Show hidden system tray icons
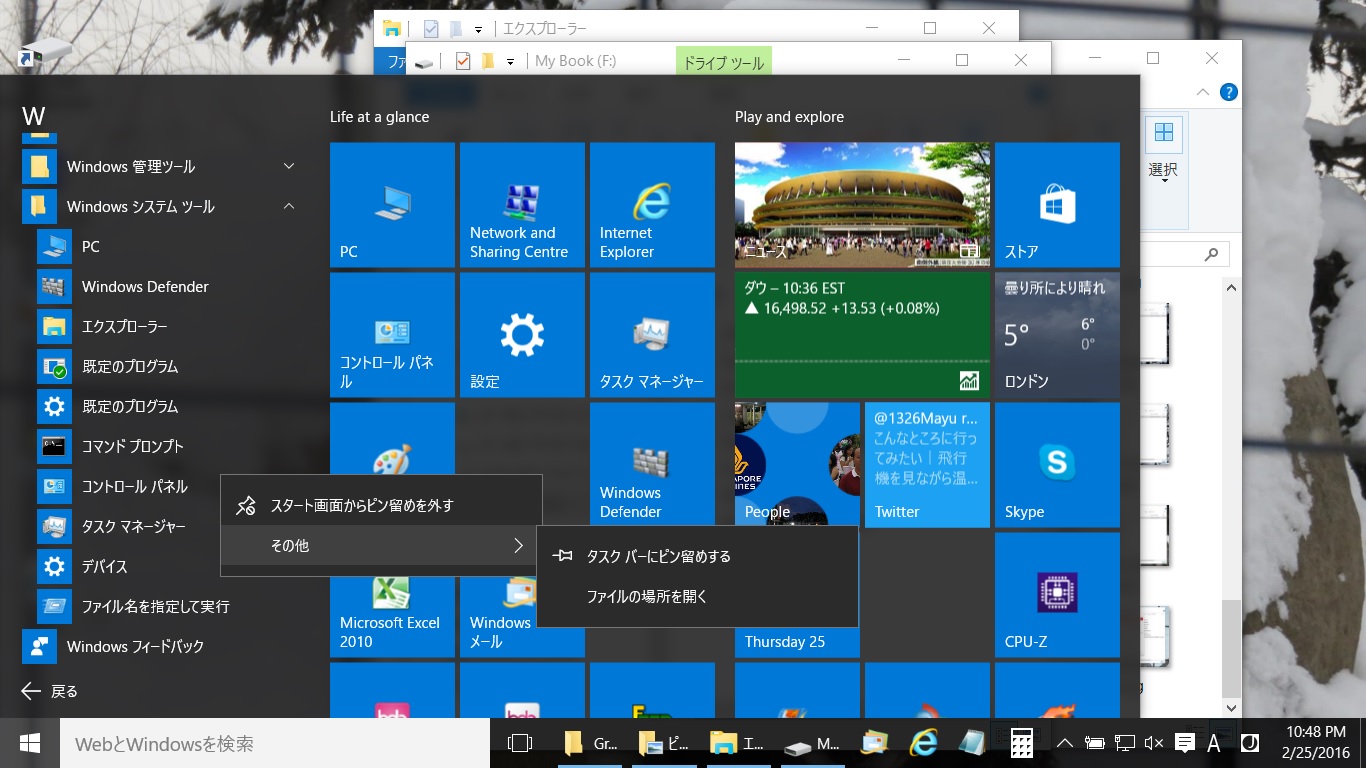The width and height of the screenshot is (1366, 768). (1065, 743)
